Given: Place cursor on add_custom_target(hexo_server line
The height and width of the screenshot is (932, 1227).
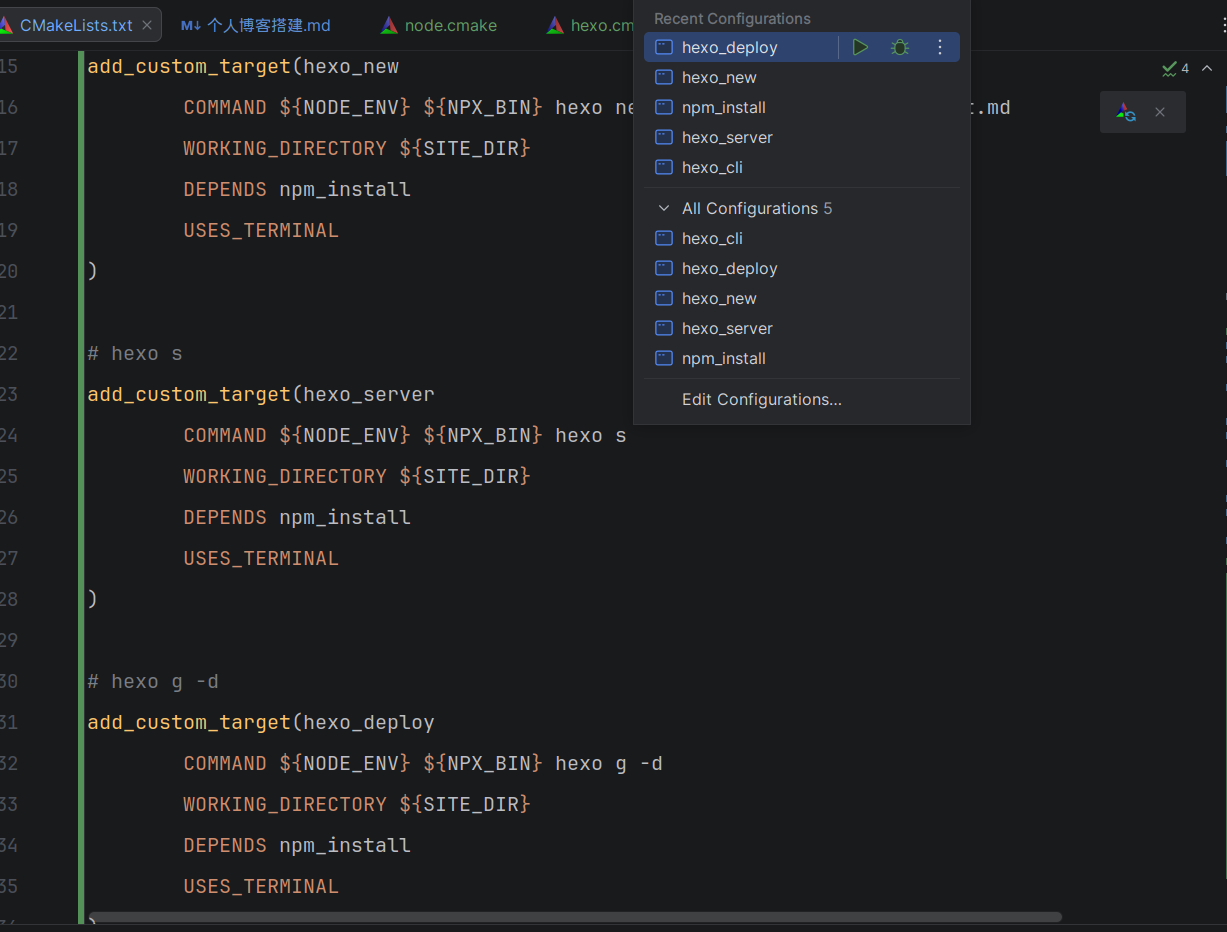Looking at the screenshot, I should [261, 394].
